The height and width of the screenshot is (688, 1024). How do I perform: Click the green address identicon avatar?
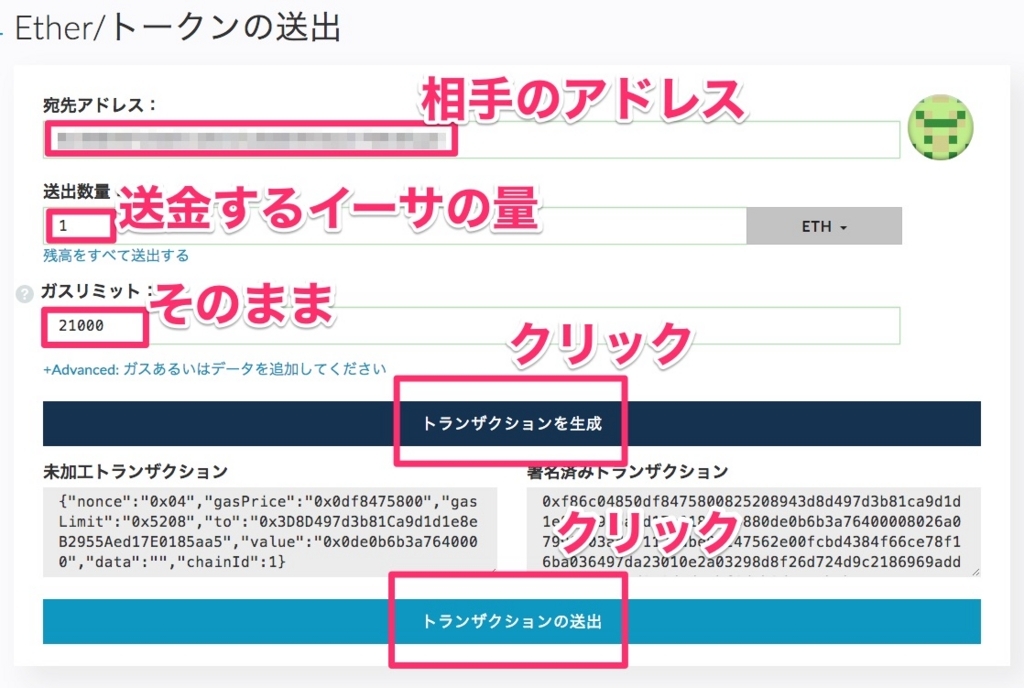940,130
